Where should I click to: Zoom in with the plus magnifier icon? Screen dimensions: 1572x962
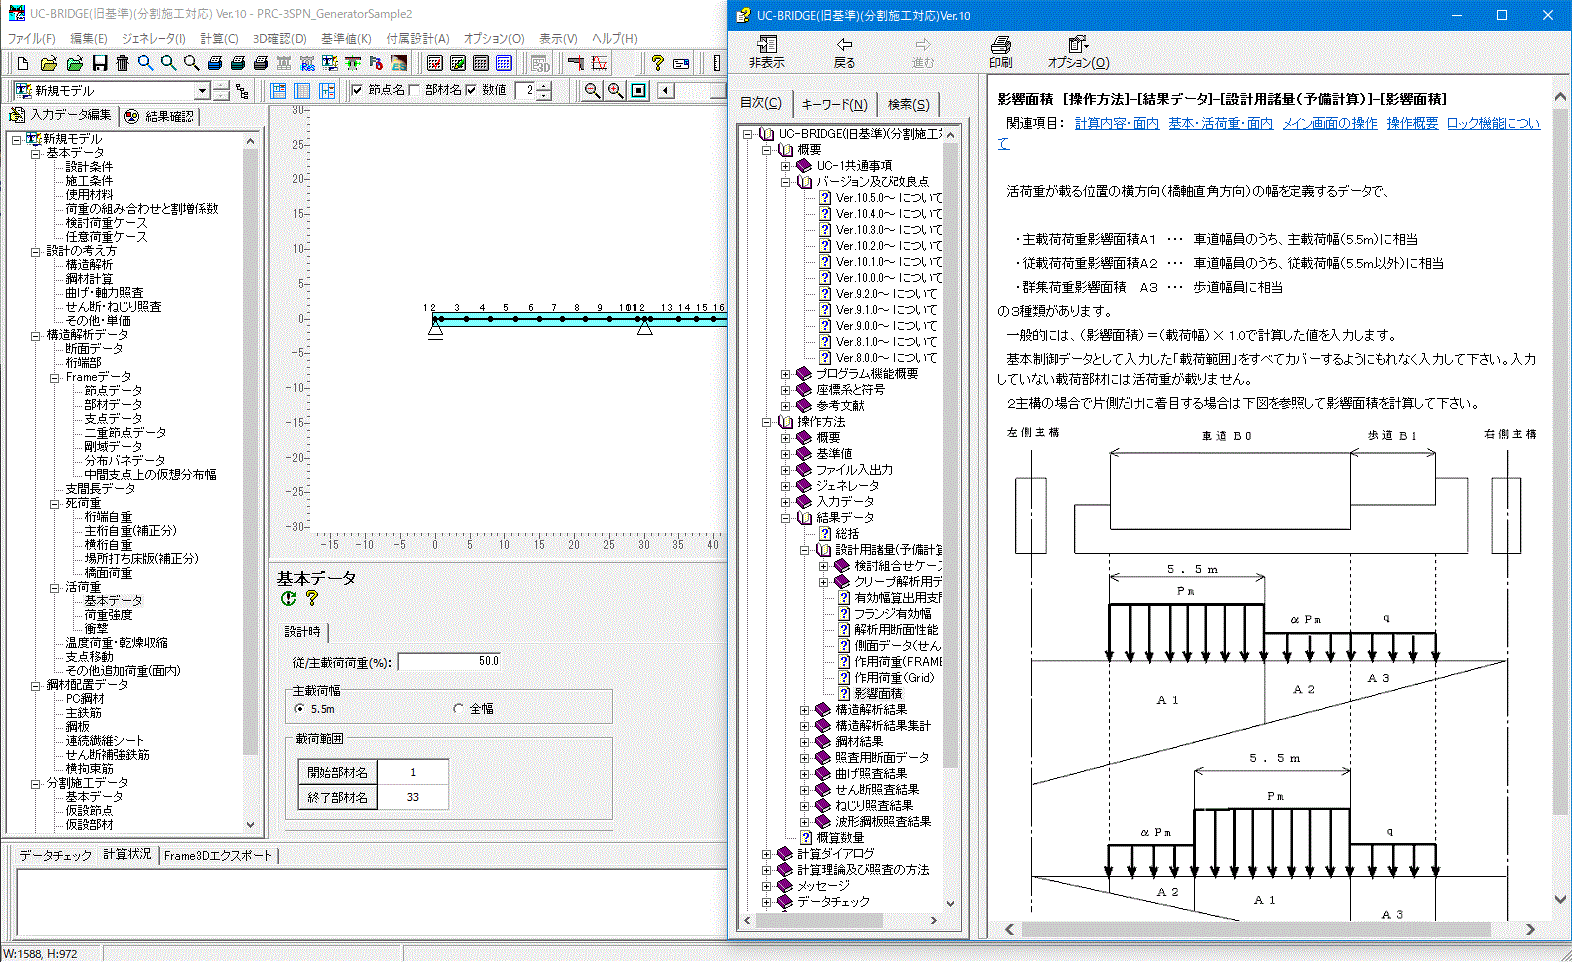click(616, 91)
